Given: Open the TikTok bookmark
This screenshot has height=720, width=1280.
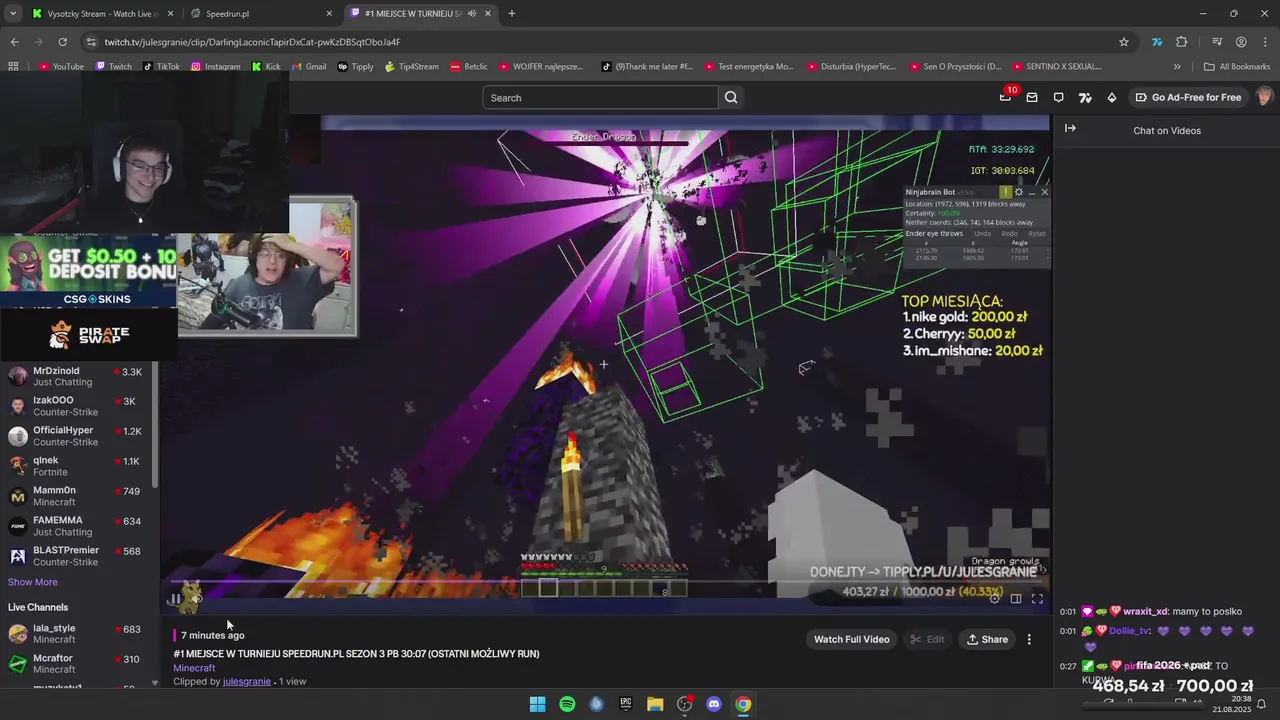Looking at the screenshot, I should tap(161, 67).
